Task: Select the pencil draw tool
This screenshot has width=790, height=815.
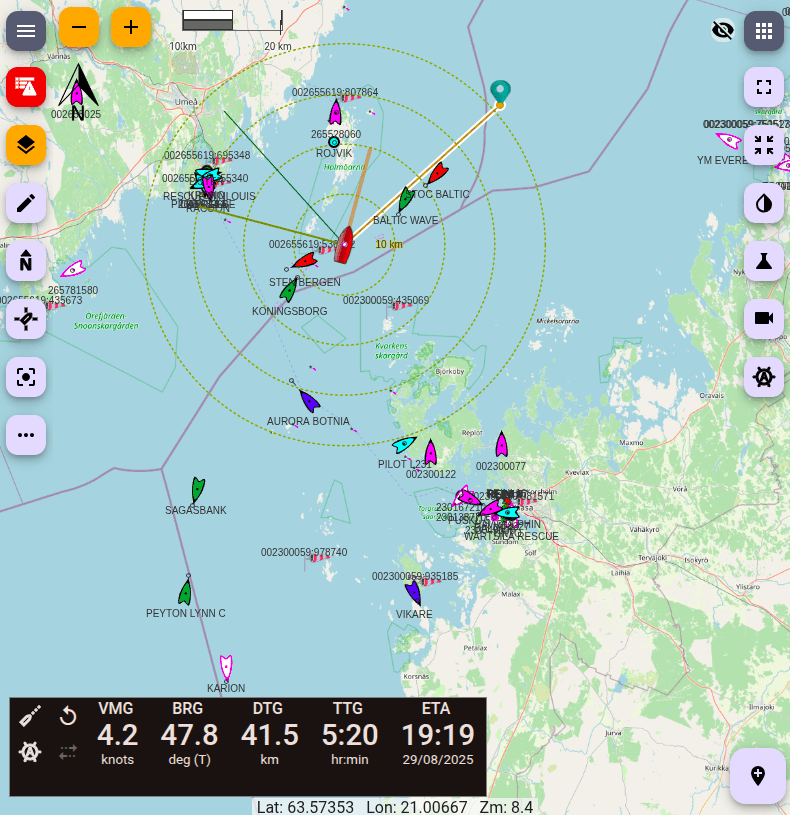Action: point(26,203)
